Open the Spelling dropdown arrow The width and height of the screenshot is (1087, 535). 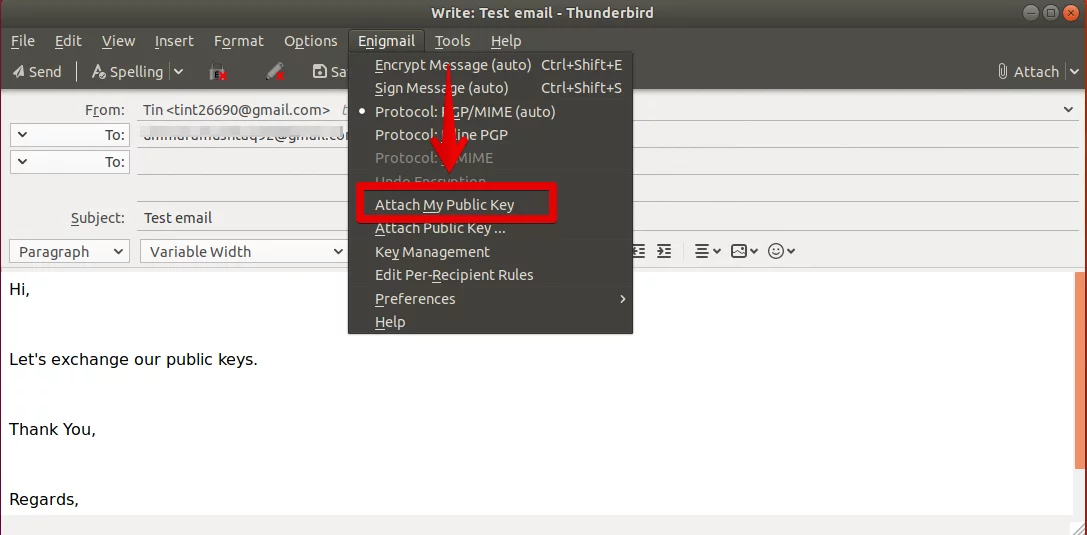tap(178, 71)
